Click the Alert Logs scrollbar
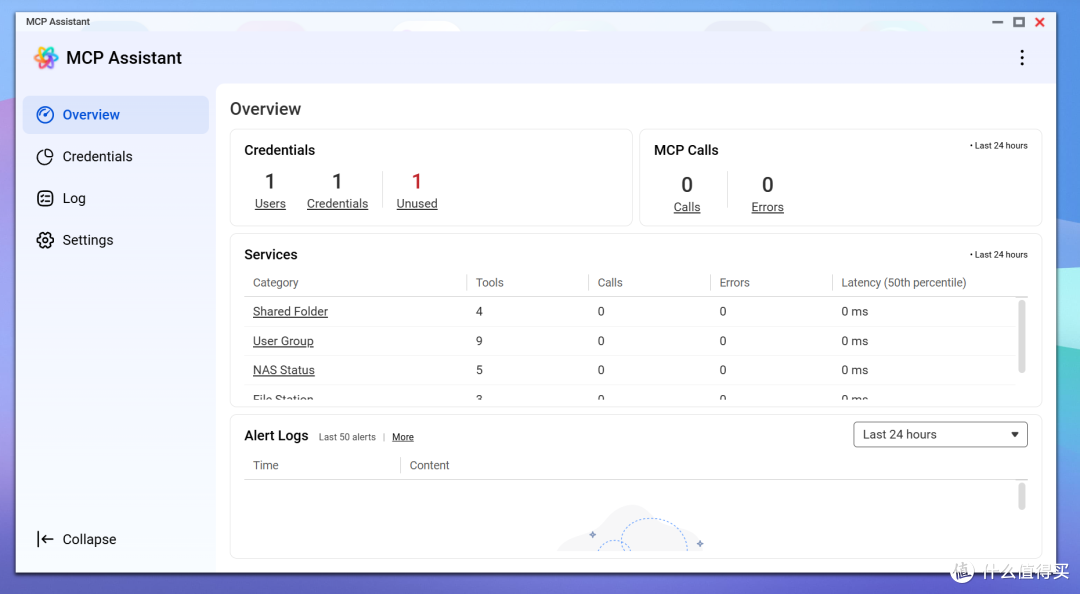The width and height of the screenshot is (1080, 594). [1021, 496]
